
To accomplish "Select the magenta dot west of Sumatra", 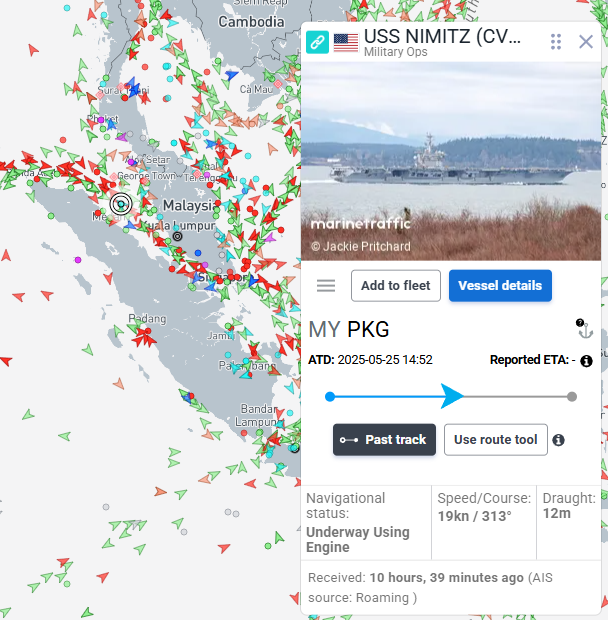I will click(x=78, y=260).
